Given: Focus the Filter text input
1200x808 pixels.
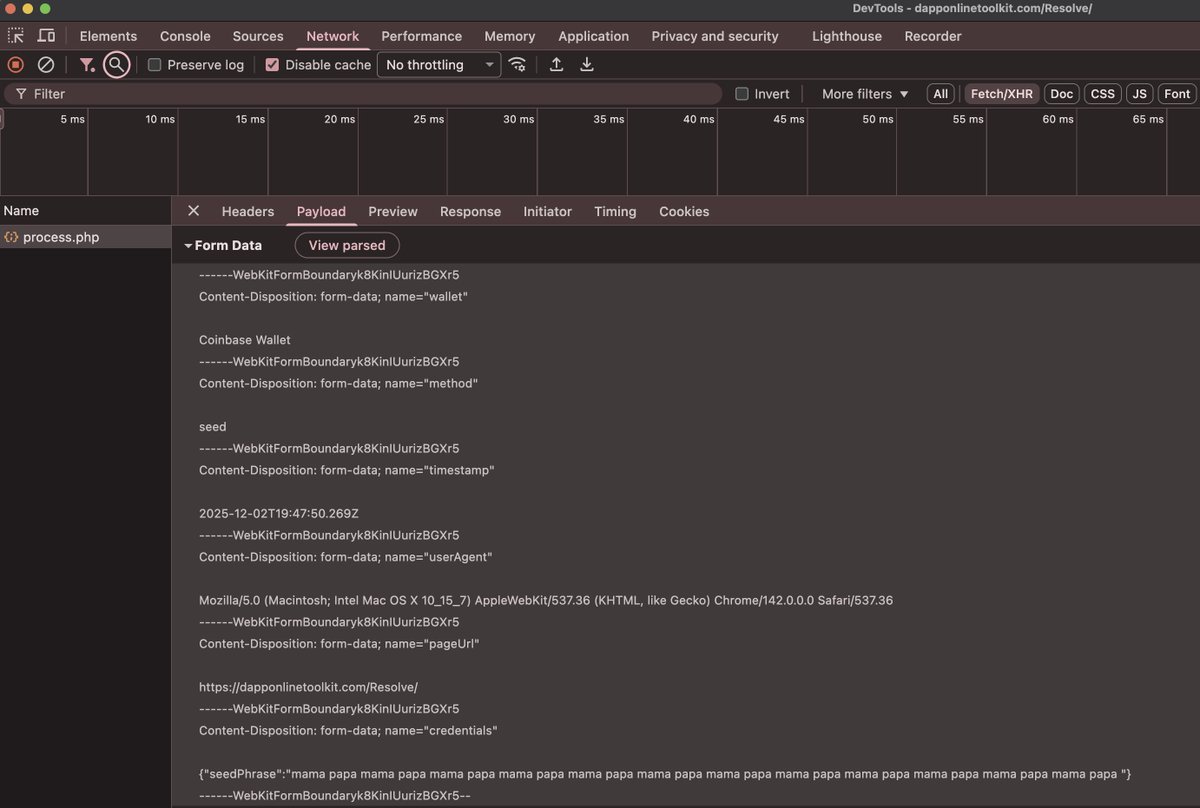Looking at the screenshot, I should (364, 94).
